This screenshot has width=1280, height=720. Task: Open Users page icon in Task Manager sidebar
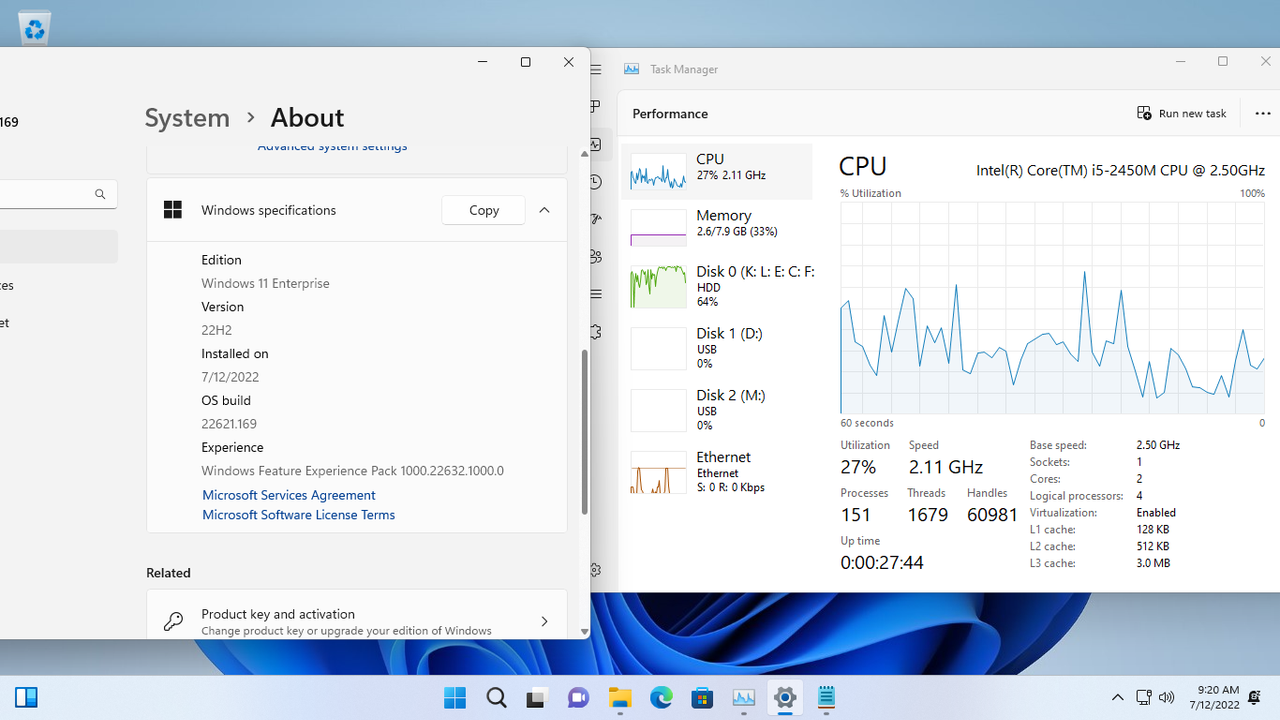click(596, 256)
